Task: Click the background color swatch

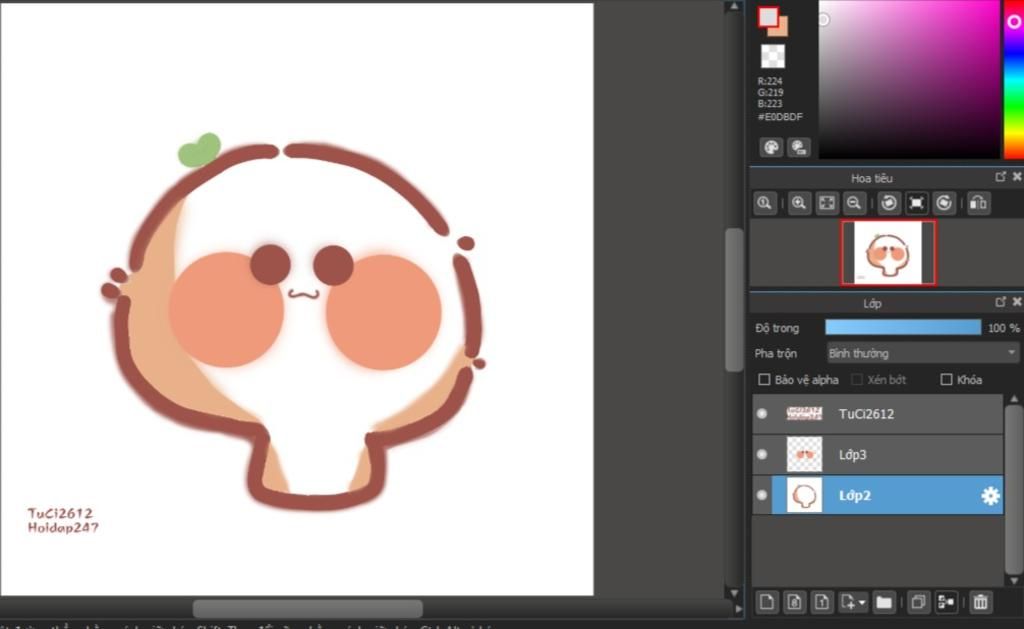Action: (782, 29)
